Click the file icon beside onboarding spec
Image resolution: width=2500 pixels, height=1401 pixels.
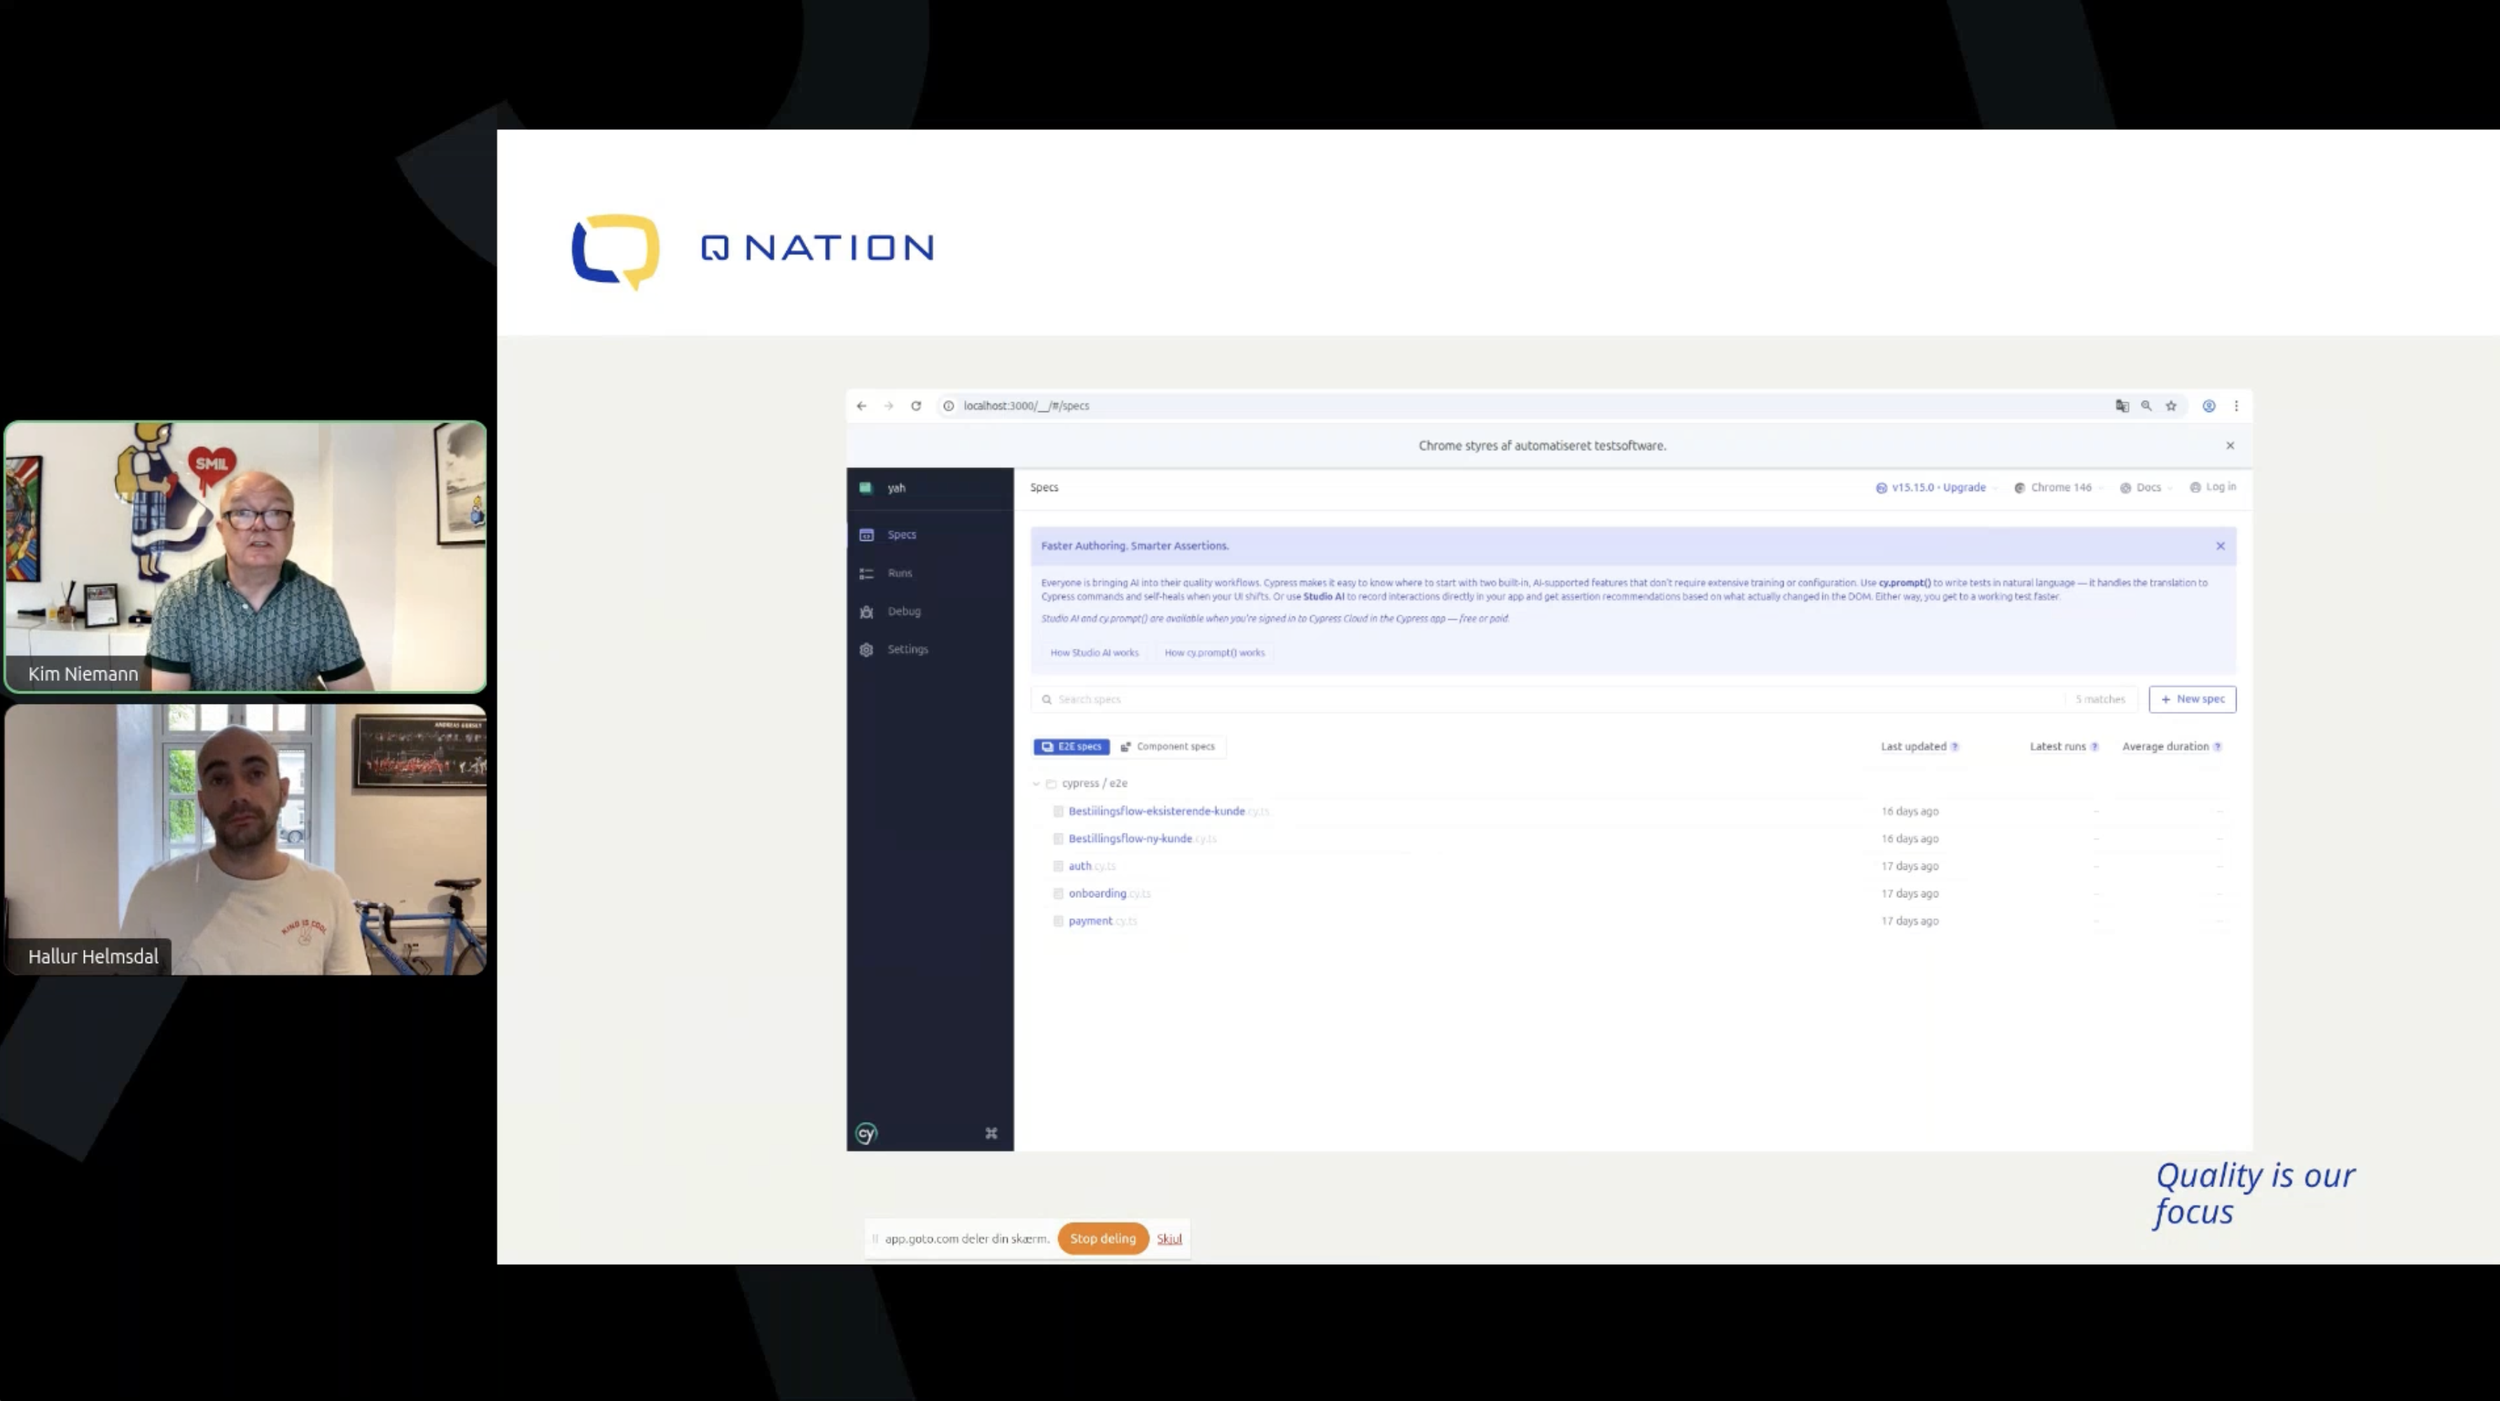point(1058,894)
